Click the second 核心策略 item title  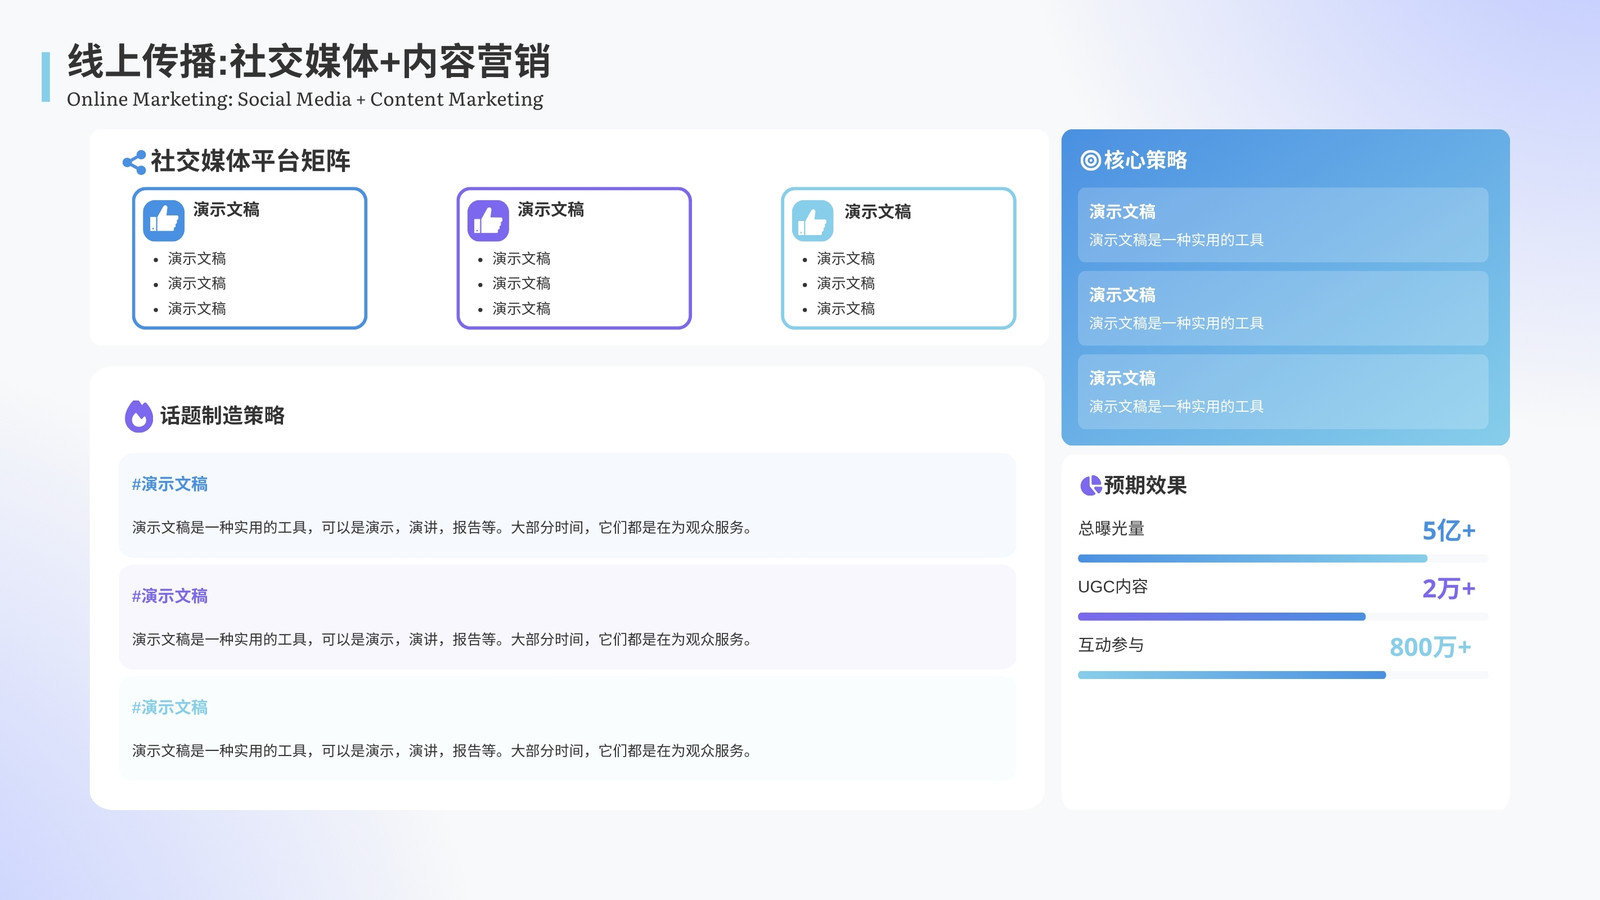point(1122,295)
